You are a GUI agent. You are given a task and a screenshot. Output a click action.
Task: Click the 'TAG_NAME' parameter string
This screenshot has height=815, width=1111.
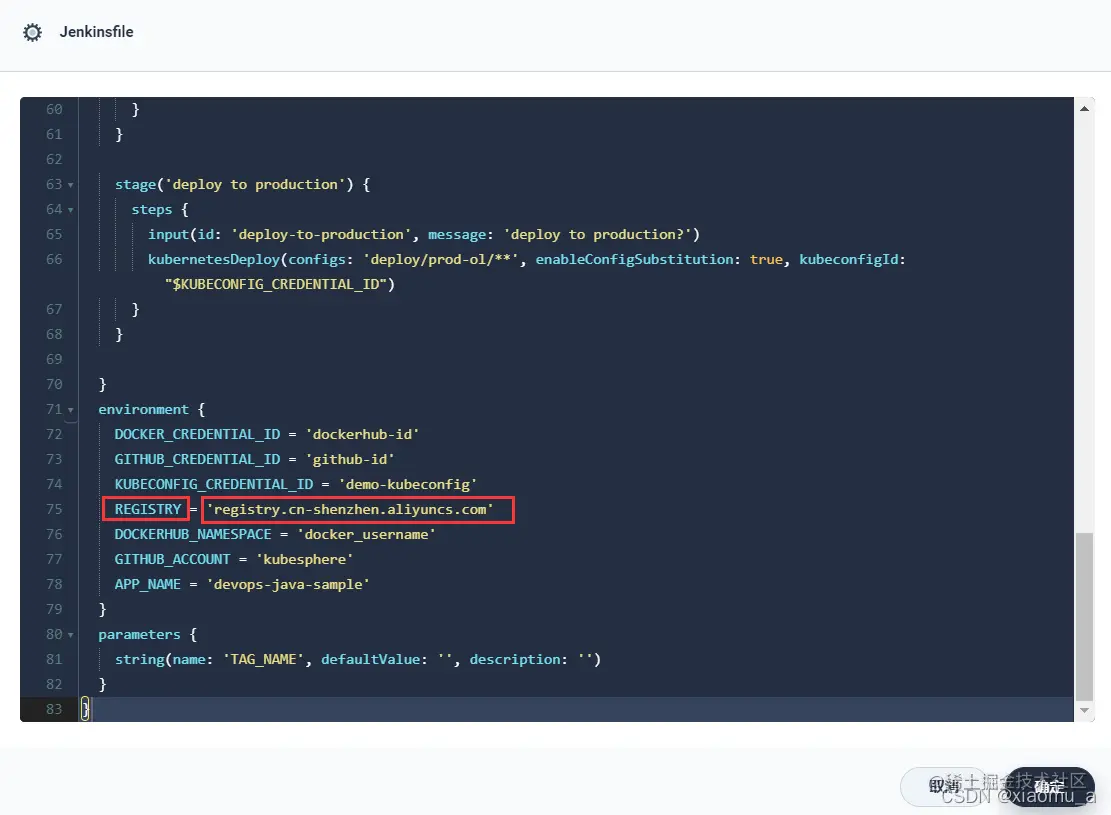[x=264, y=660]
